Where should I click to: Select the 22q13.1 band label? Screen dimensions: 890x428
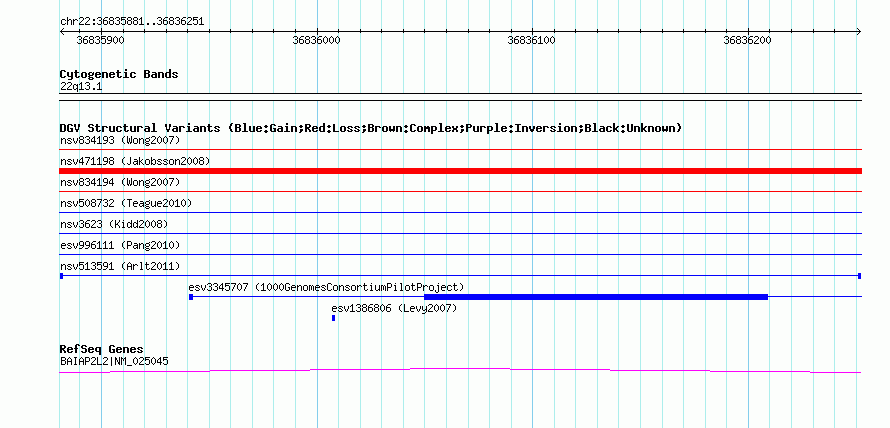(x=81, y=87)
